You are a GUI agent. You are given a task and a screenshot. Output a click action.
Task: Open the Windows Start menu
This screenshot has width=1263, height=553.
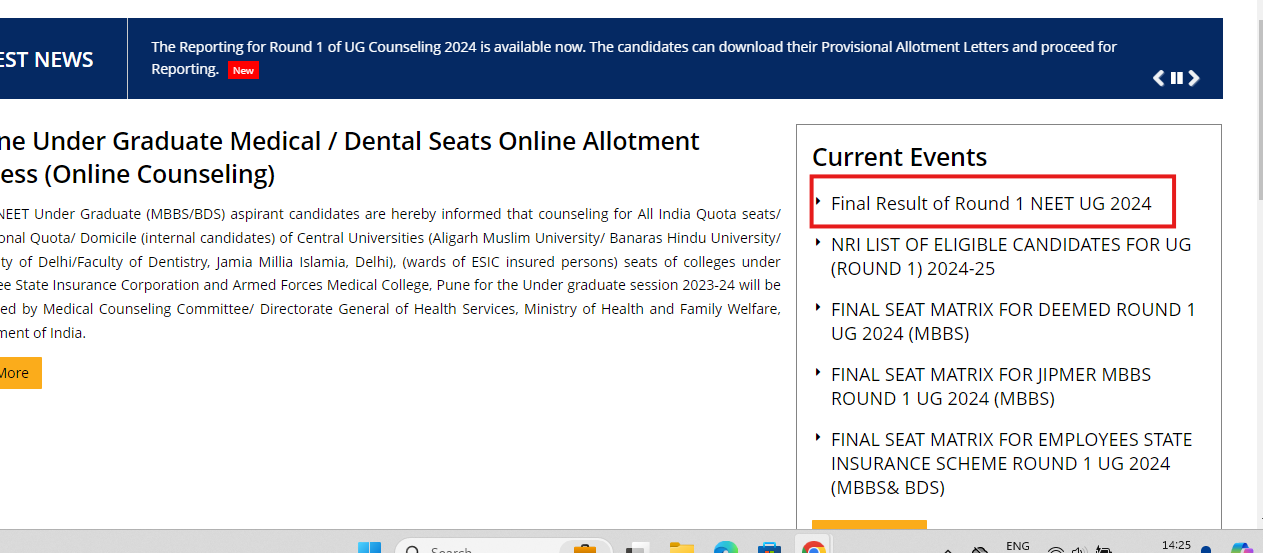(369, 548)
